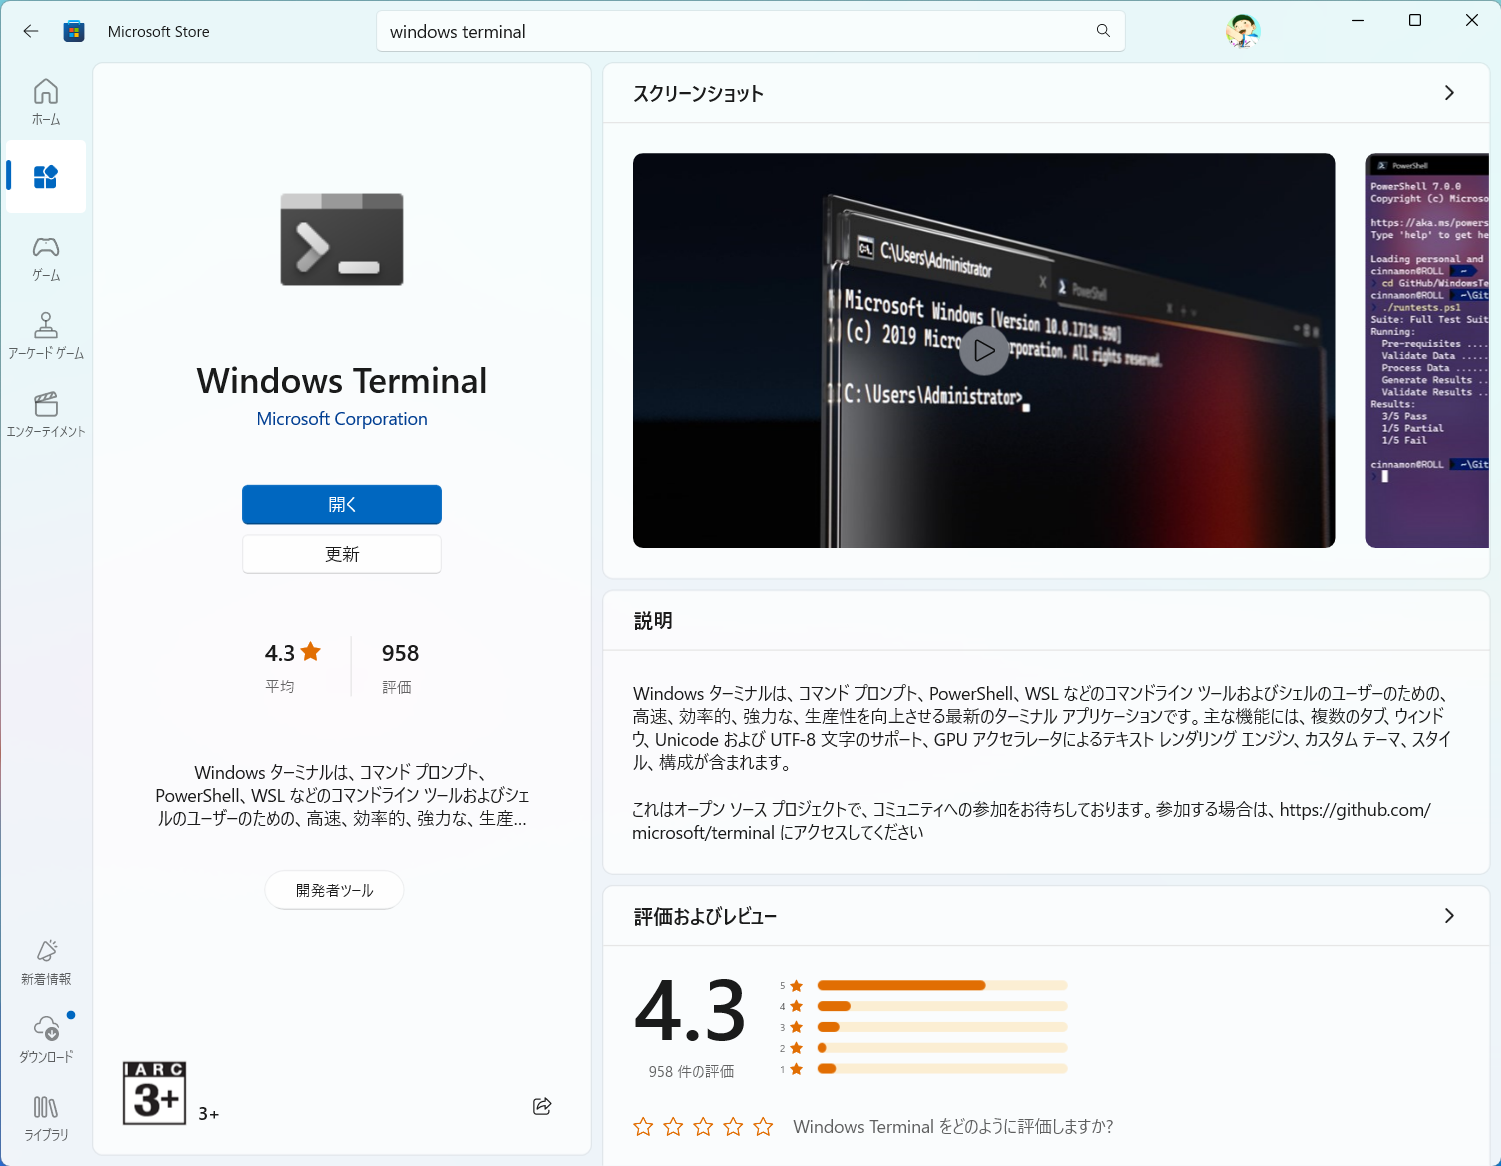
Task: Rate four stars
Action: (x=733, y=1127)
